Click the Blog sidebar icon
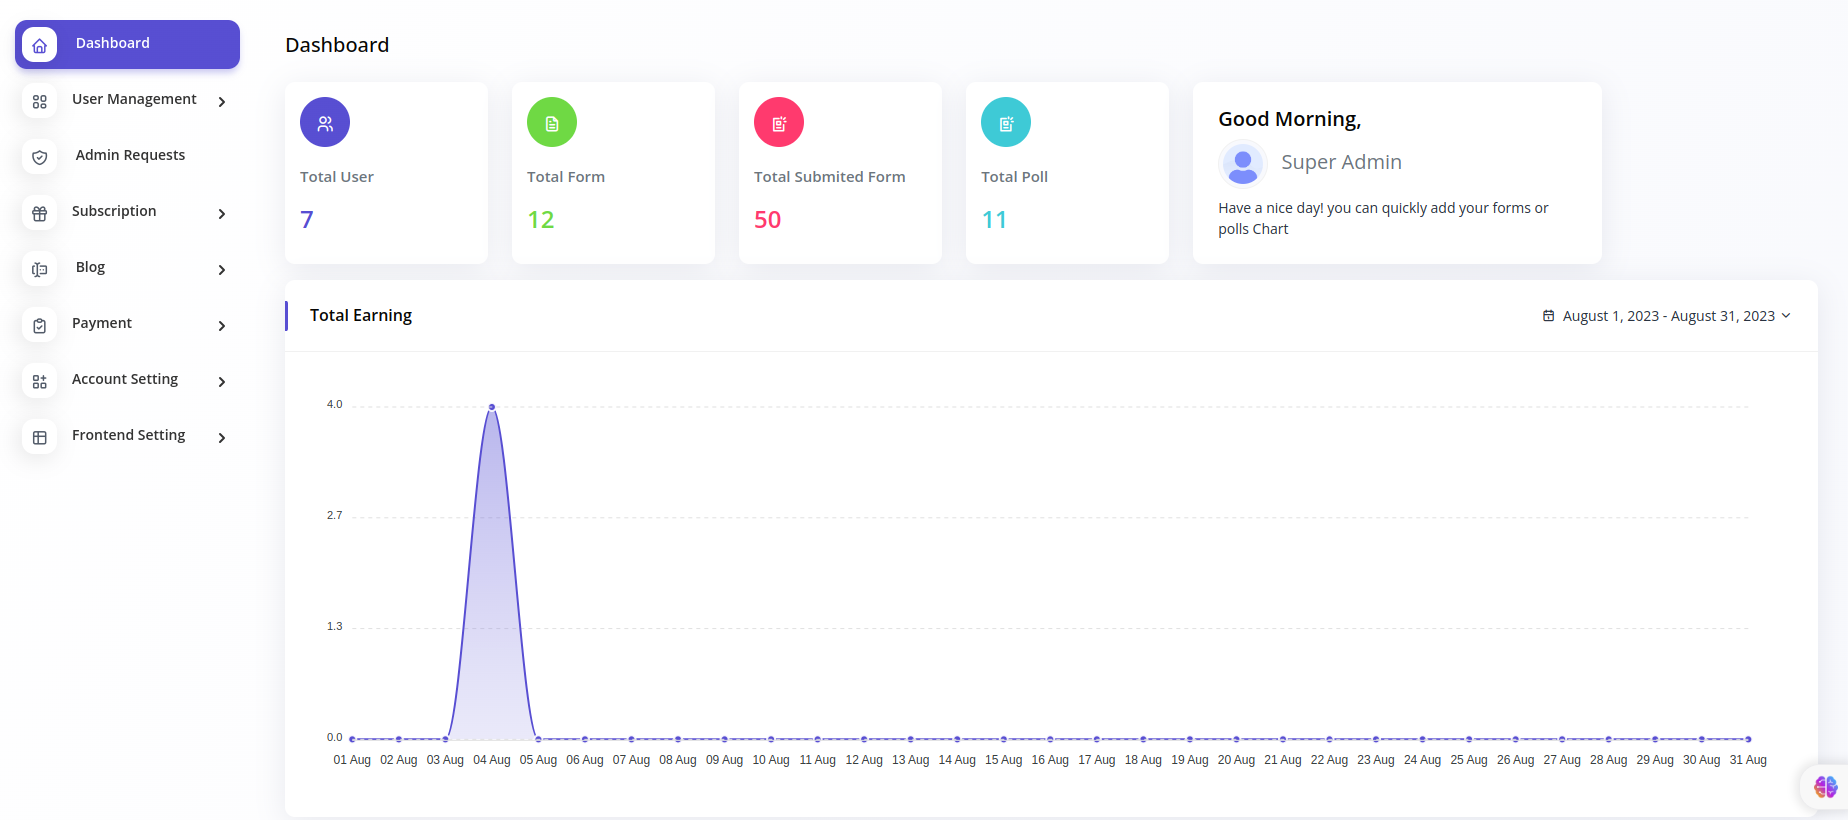Screen dimensions: 1848x820 pos(39,269)
